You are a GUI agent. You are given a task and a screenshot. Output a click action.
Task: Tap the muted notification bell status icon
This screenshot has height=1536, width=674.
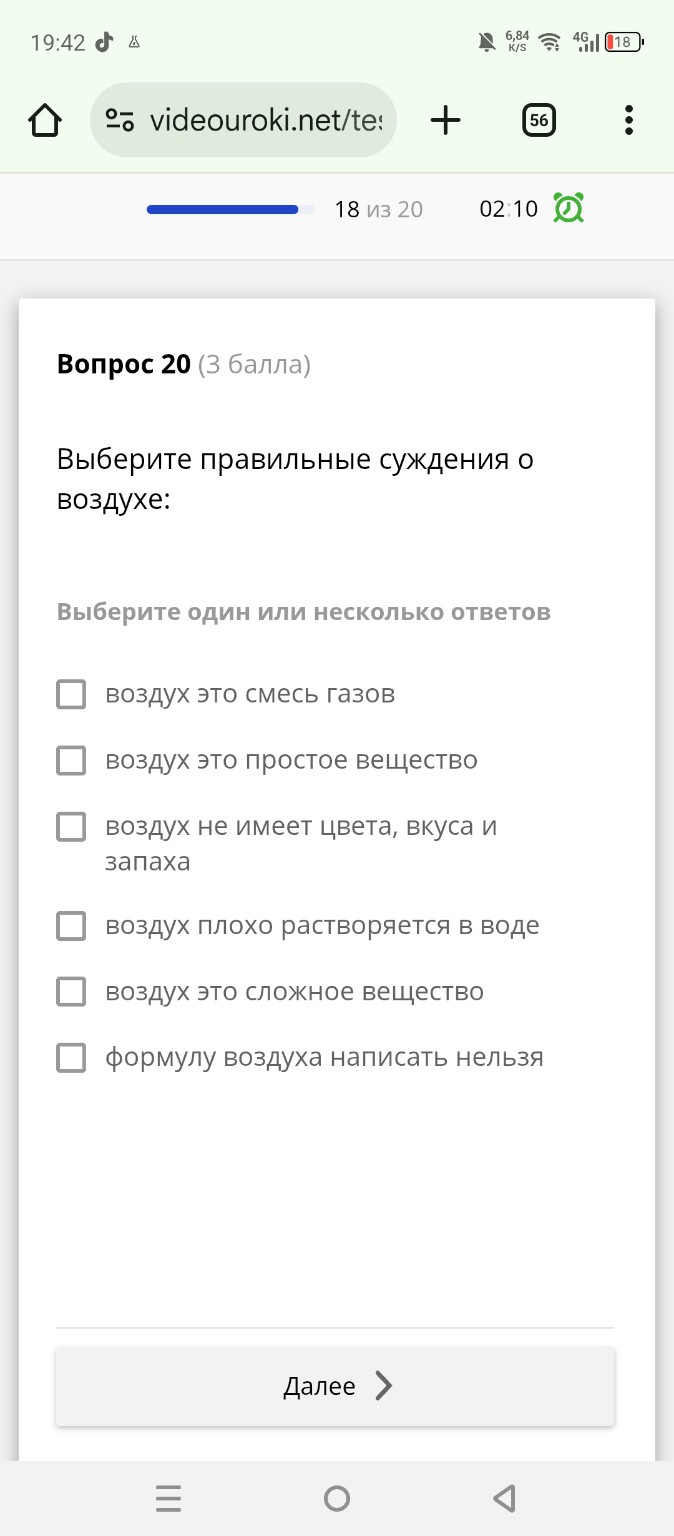click(x=487, y=42)
